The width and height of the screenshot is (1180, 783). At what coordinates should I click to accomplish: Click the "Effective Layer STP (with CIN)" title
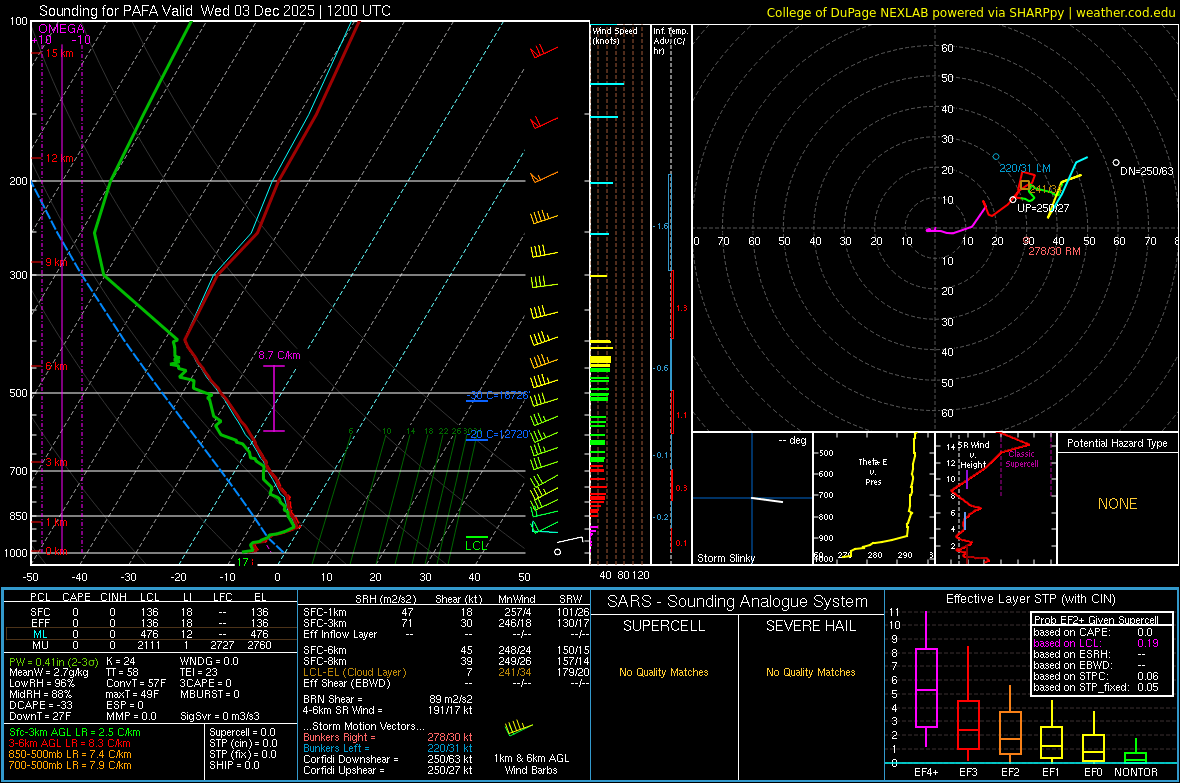(1030, 599)
